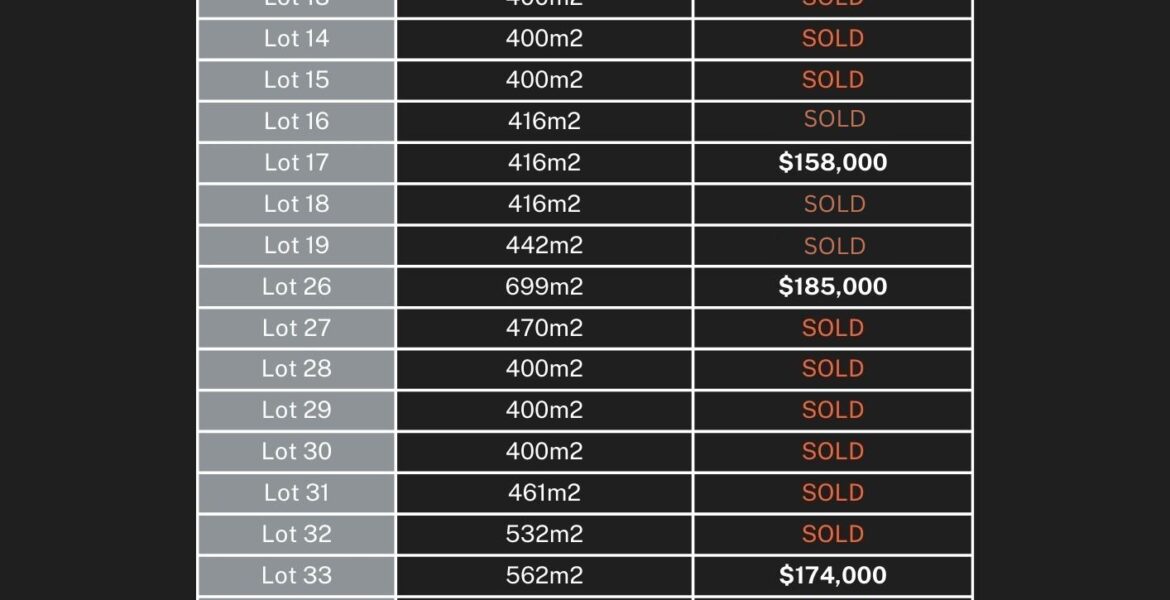Click the SOLD status for Lot 30
The height and width of the screenshot is (600, 1170).
(x=832, y=451)
